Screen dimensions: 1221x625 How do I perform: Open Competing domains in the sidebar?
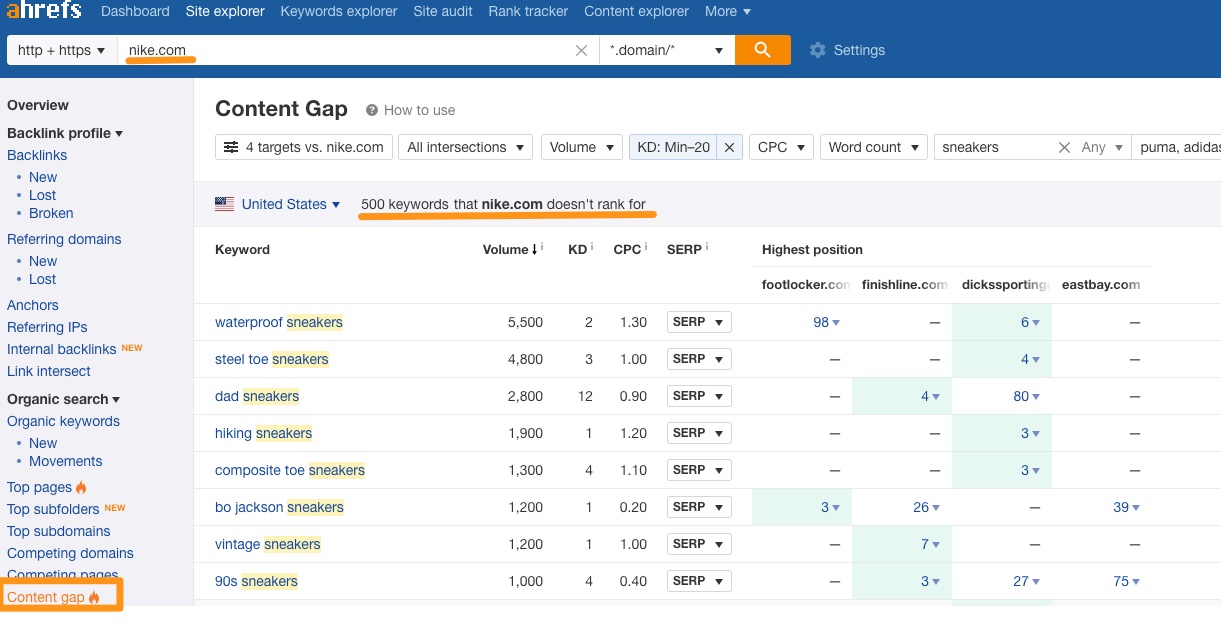click(70, 553)
